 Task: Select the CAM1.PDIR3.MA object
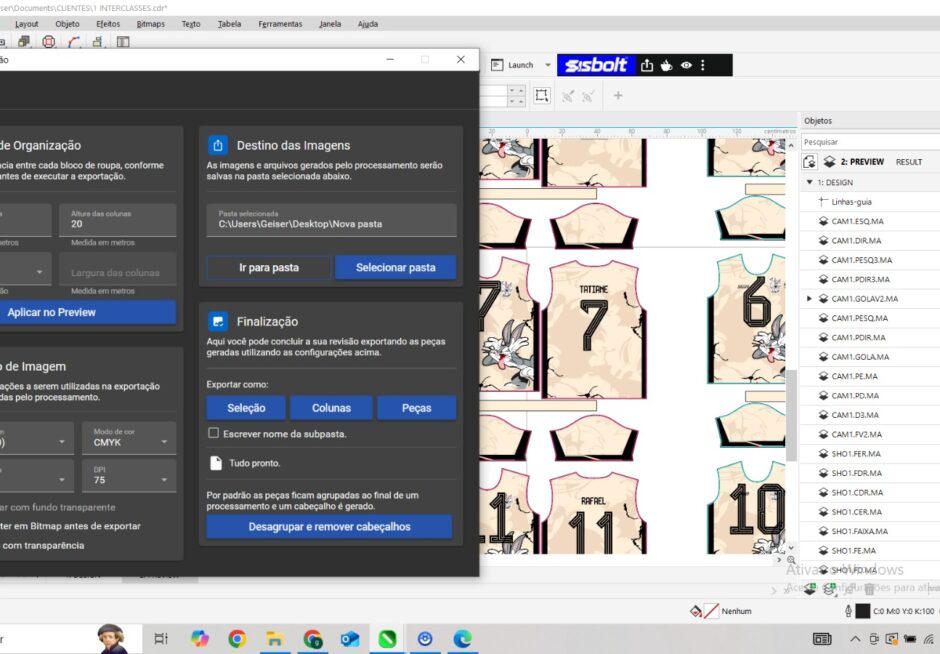coord(860,279)
